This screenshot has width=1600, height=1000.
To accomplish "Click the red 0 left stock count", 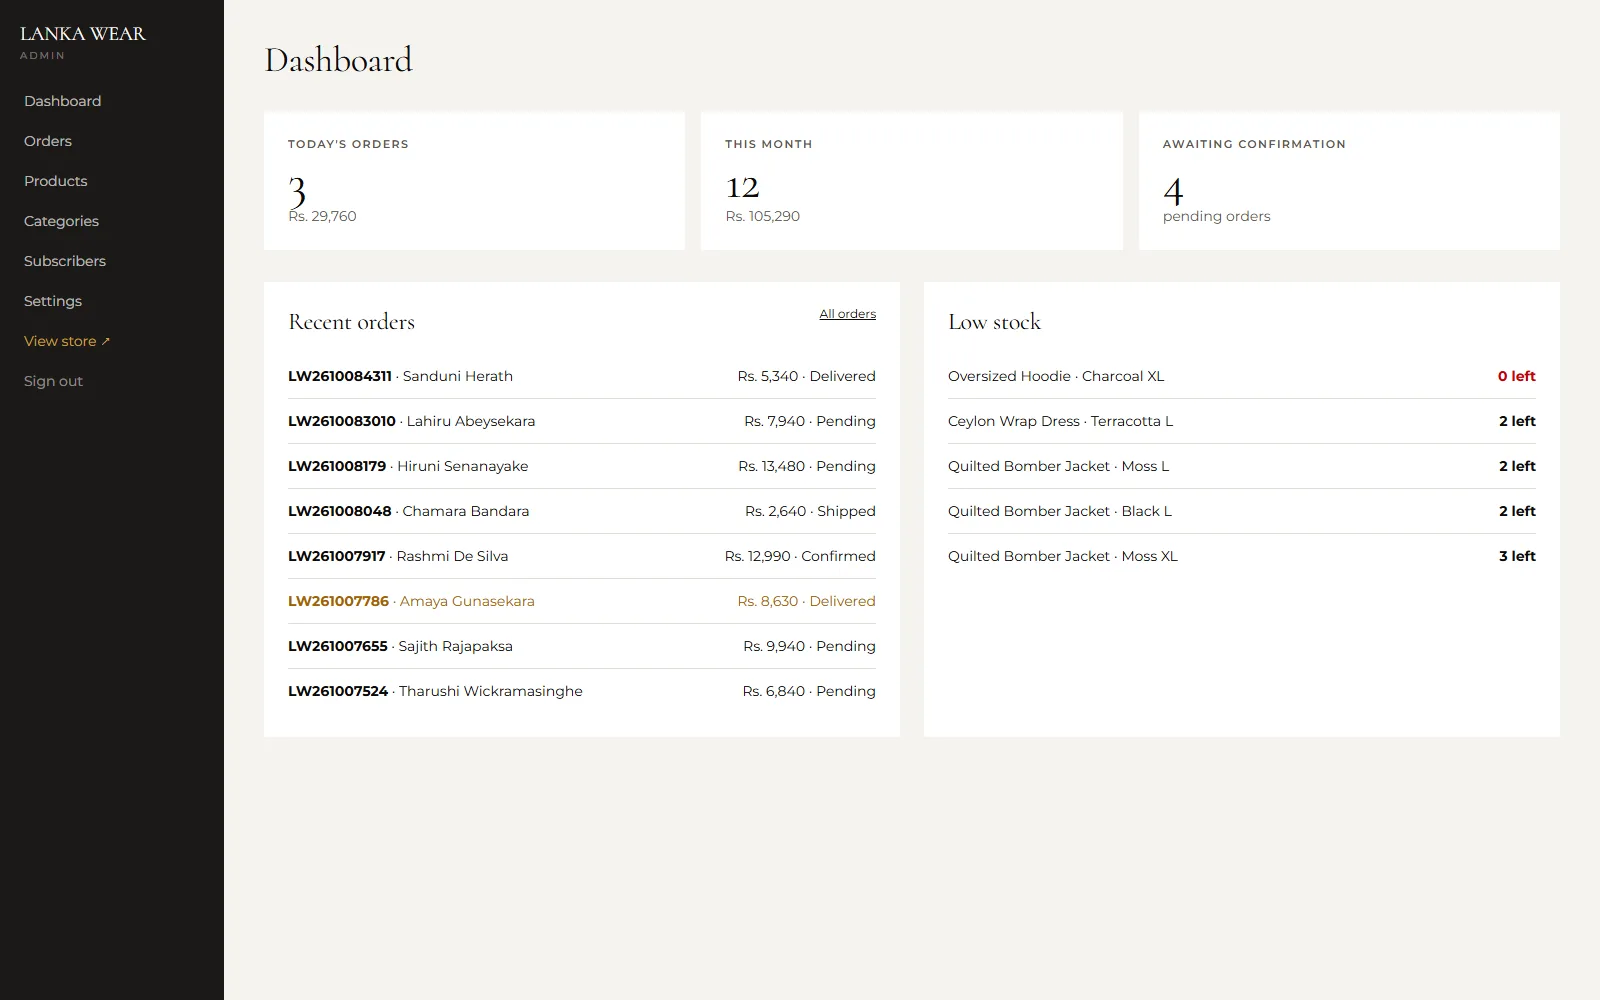I will (x=1516, y=376).
